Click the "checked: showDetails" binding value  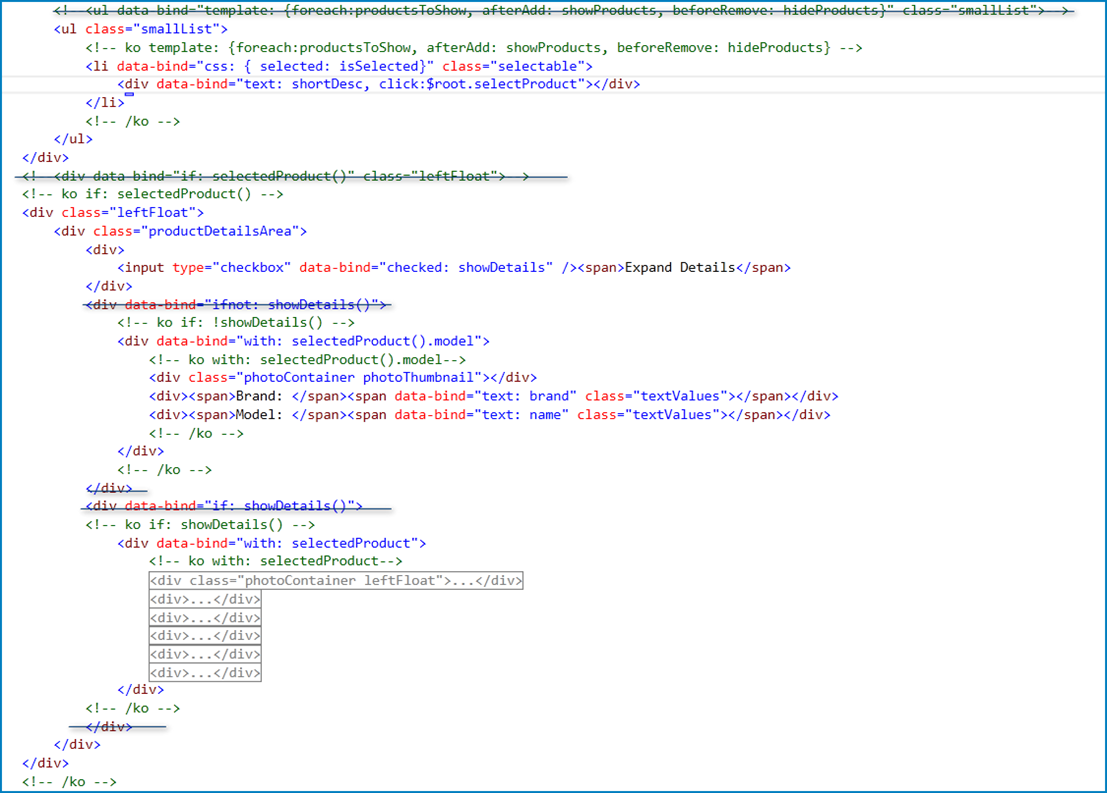(469, 267)
